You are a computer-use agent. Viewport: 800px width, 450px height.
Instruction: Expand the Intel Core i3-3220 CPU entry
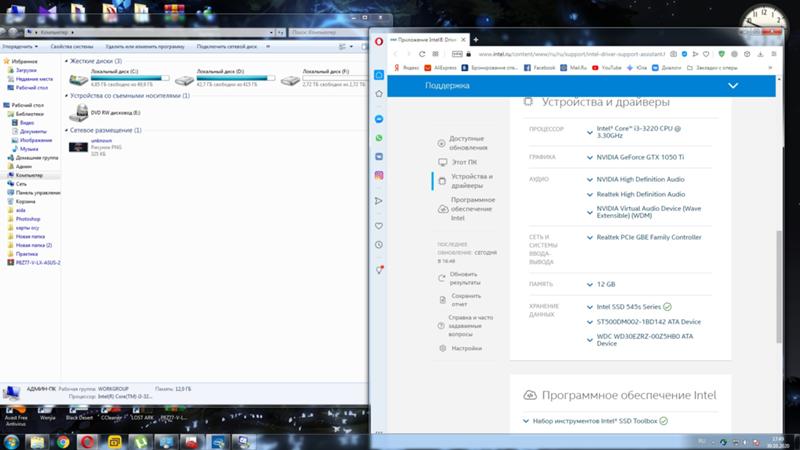tap(590, 133)
